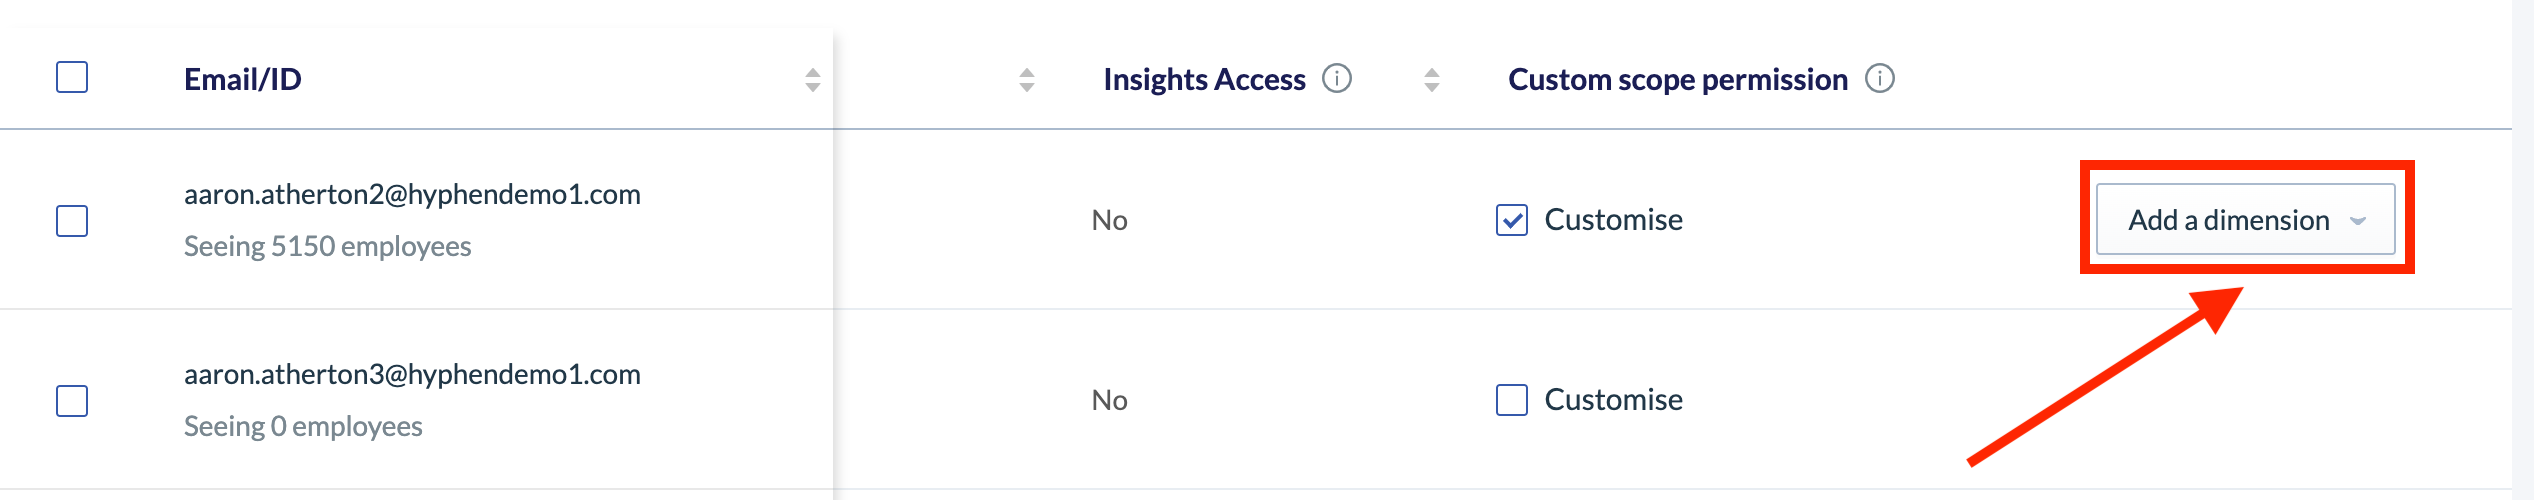Uncheck Customise for aaron.atherton2
Image resolution: width=2534 pixels, height=500 pixels.
(1512, 220)
